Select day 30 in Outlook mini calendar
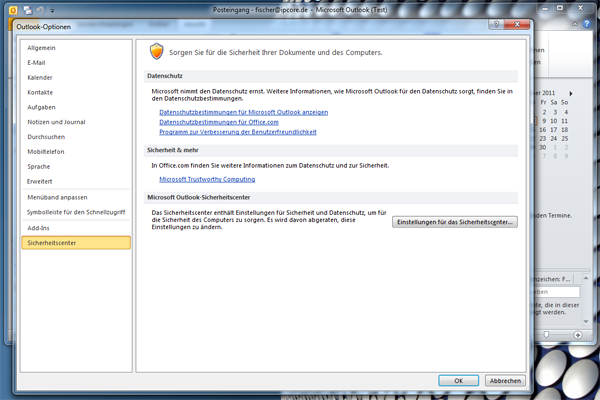This screenshot has width=600, height=400. click(x=543, y=147)
